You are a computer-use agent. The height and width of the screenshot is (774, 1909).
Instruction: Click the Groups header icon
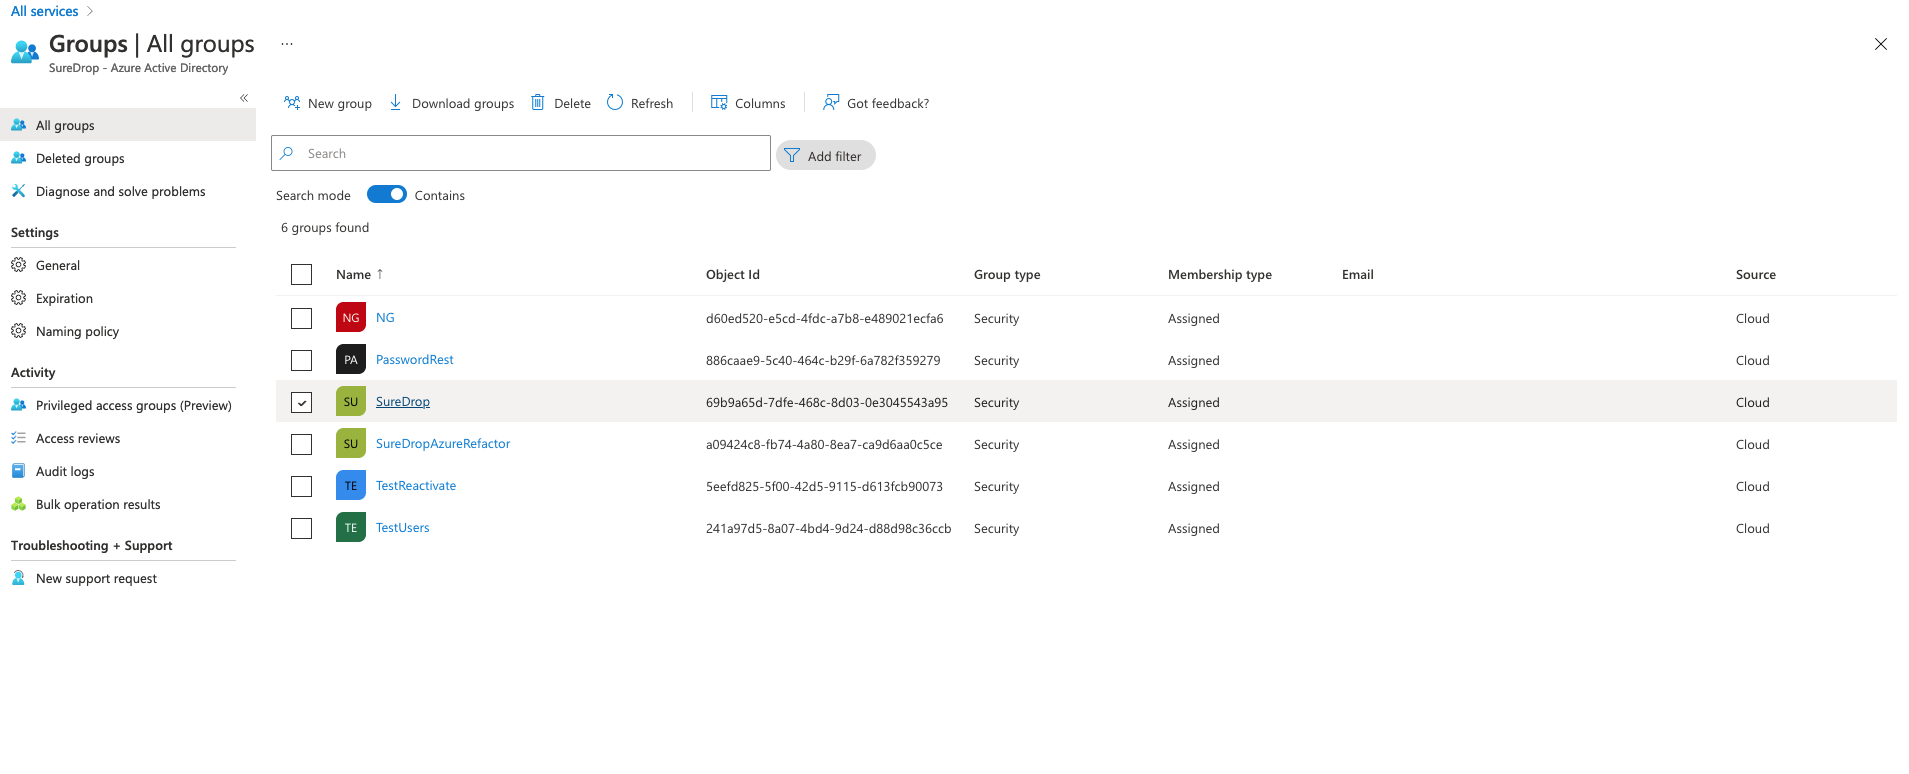[x=25, y=52]
